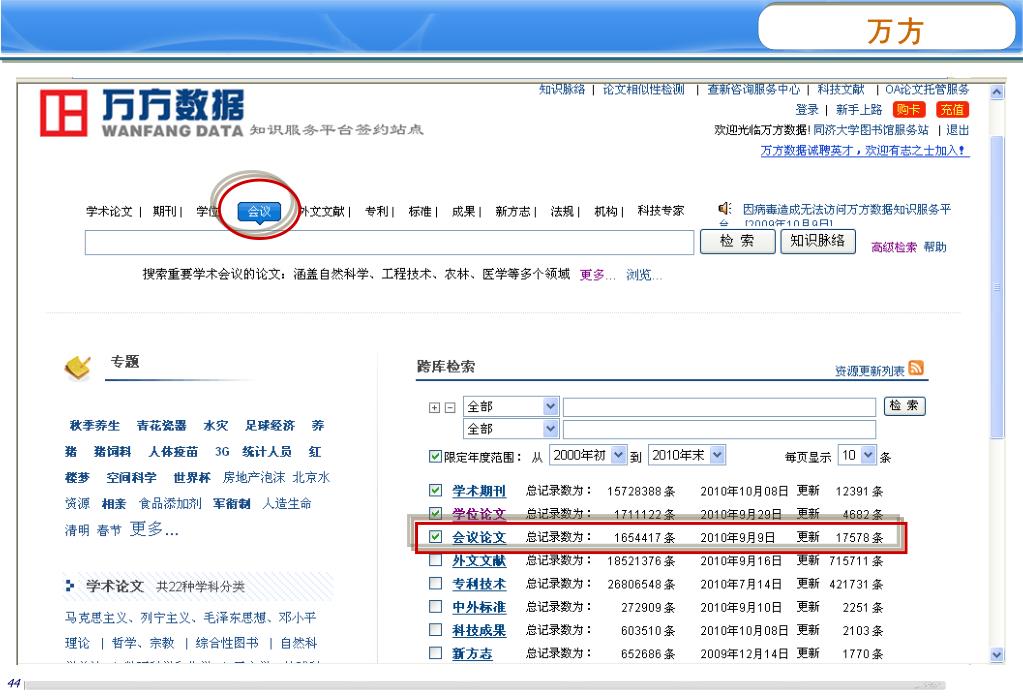The image size is (1023, 696).
Task: Open the 科技专家 search tab
Action: click(x=661, y=211)
